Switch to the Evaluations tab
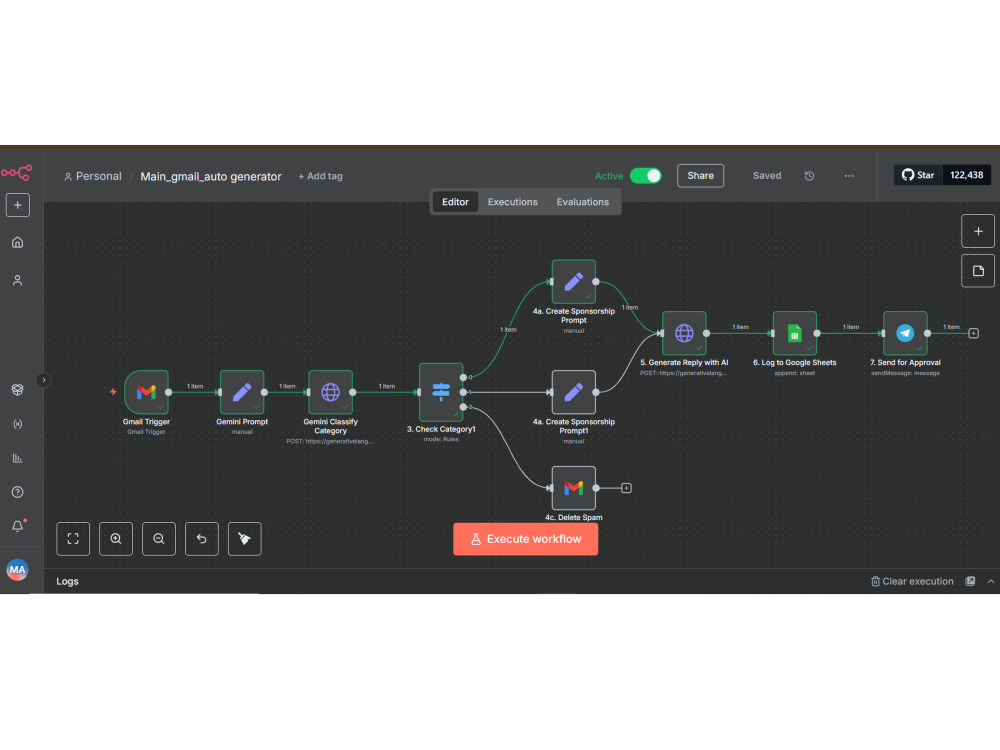Screen dimensions: 1000x750 tap(582, 202)
